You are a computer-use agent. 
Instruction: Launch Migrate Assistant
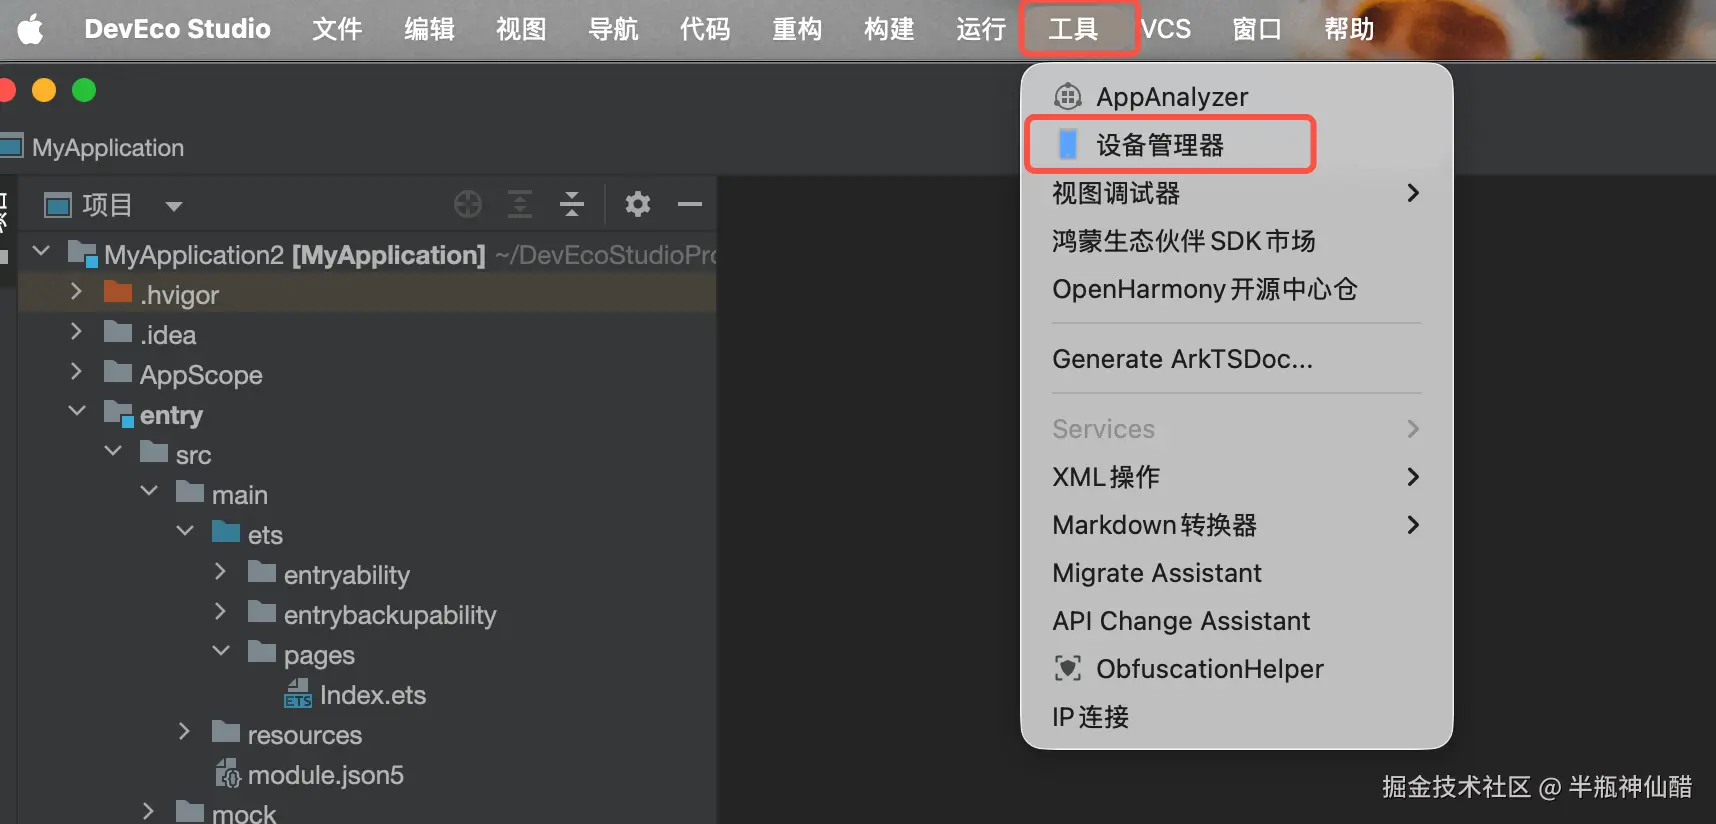[x=1236, y=573]
